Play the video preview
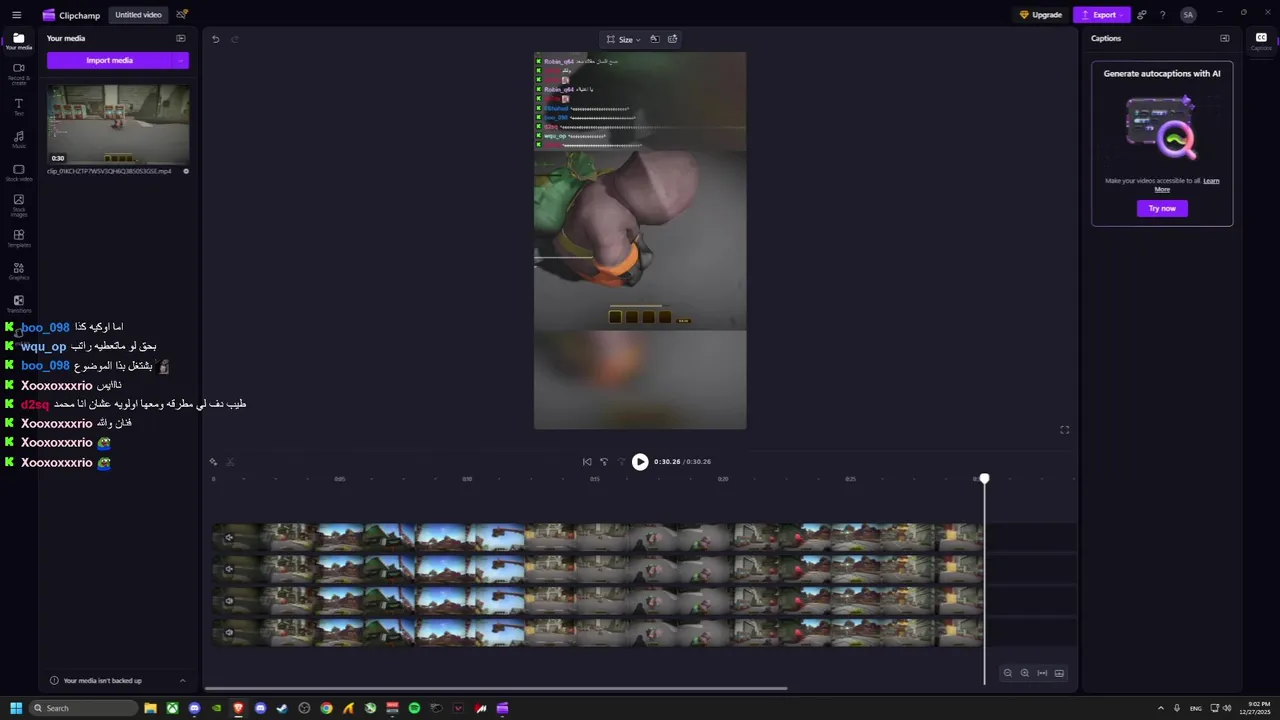The height and width of the screenshot is (720, 1280). point(640,462)
